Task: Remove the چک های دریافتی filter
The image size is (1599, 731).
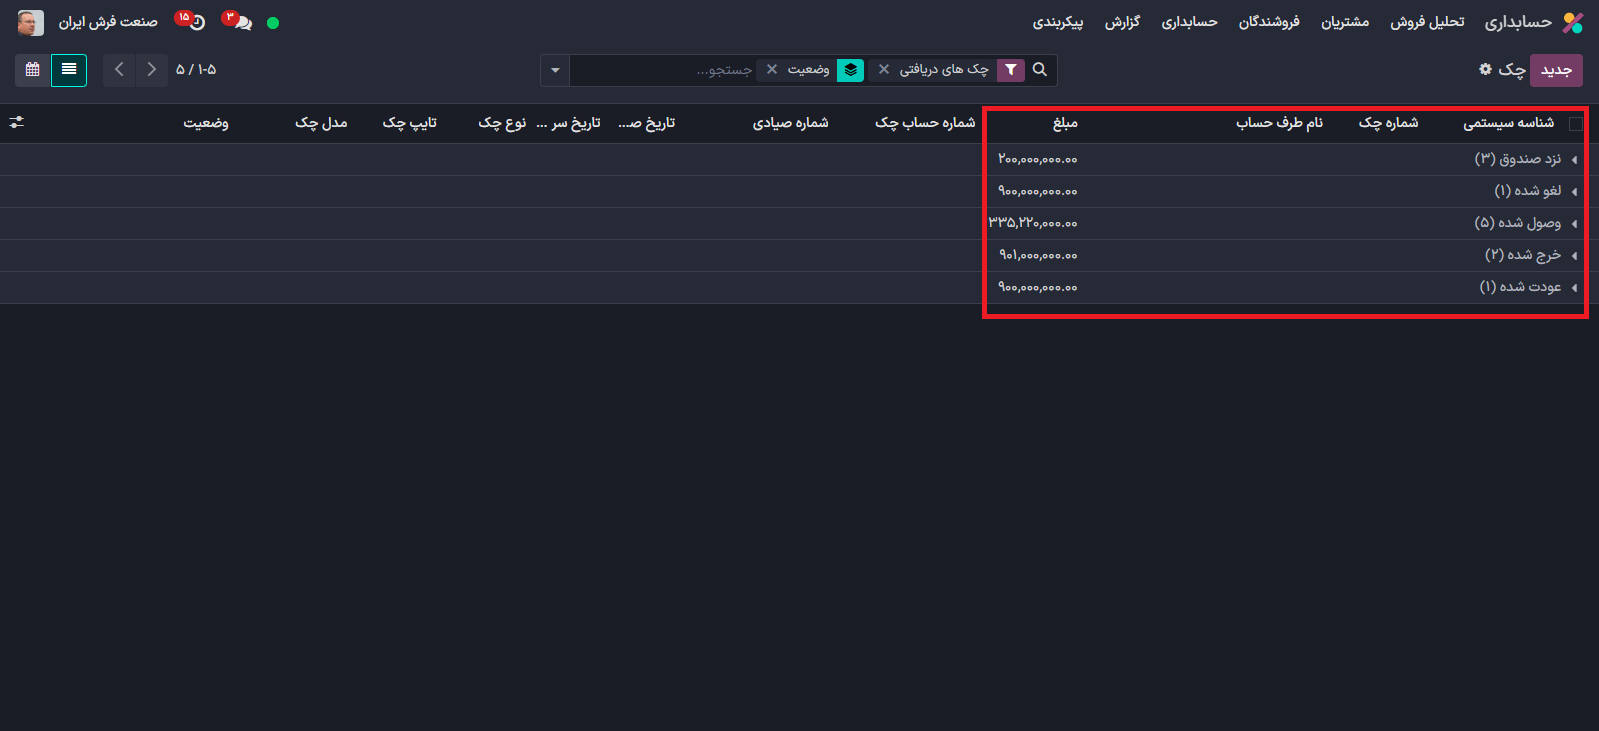Action: click(884, 70)
